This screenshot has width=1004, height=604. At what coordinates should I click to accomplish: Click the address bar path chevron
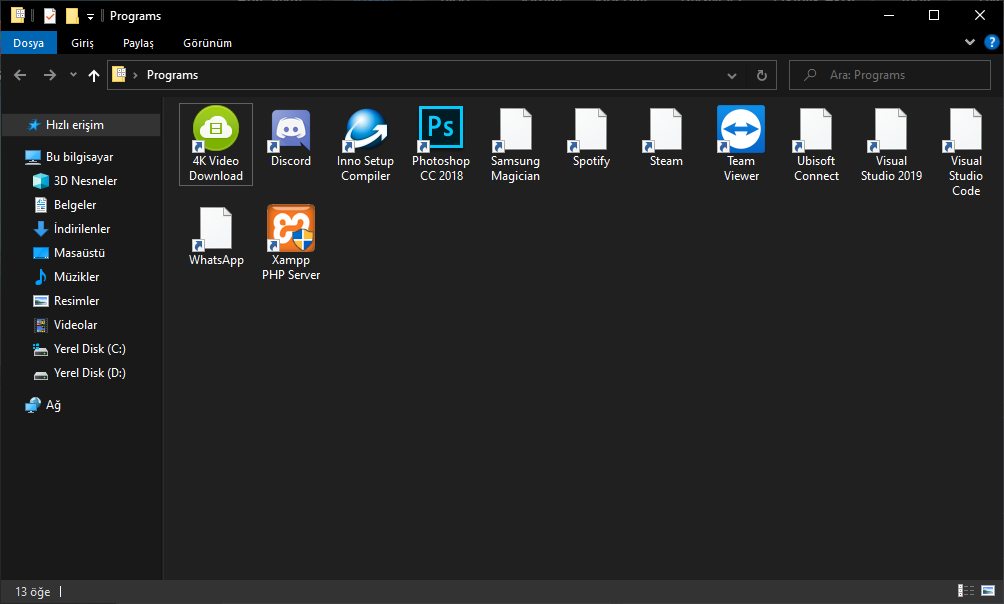tap(135, 75)
